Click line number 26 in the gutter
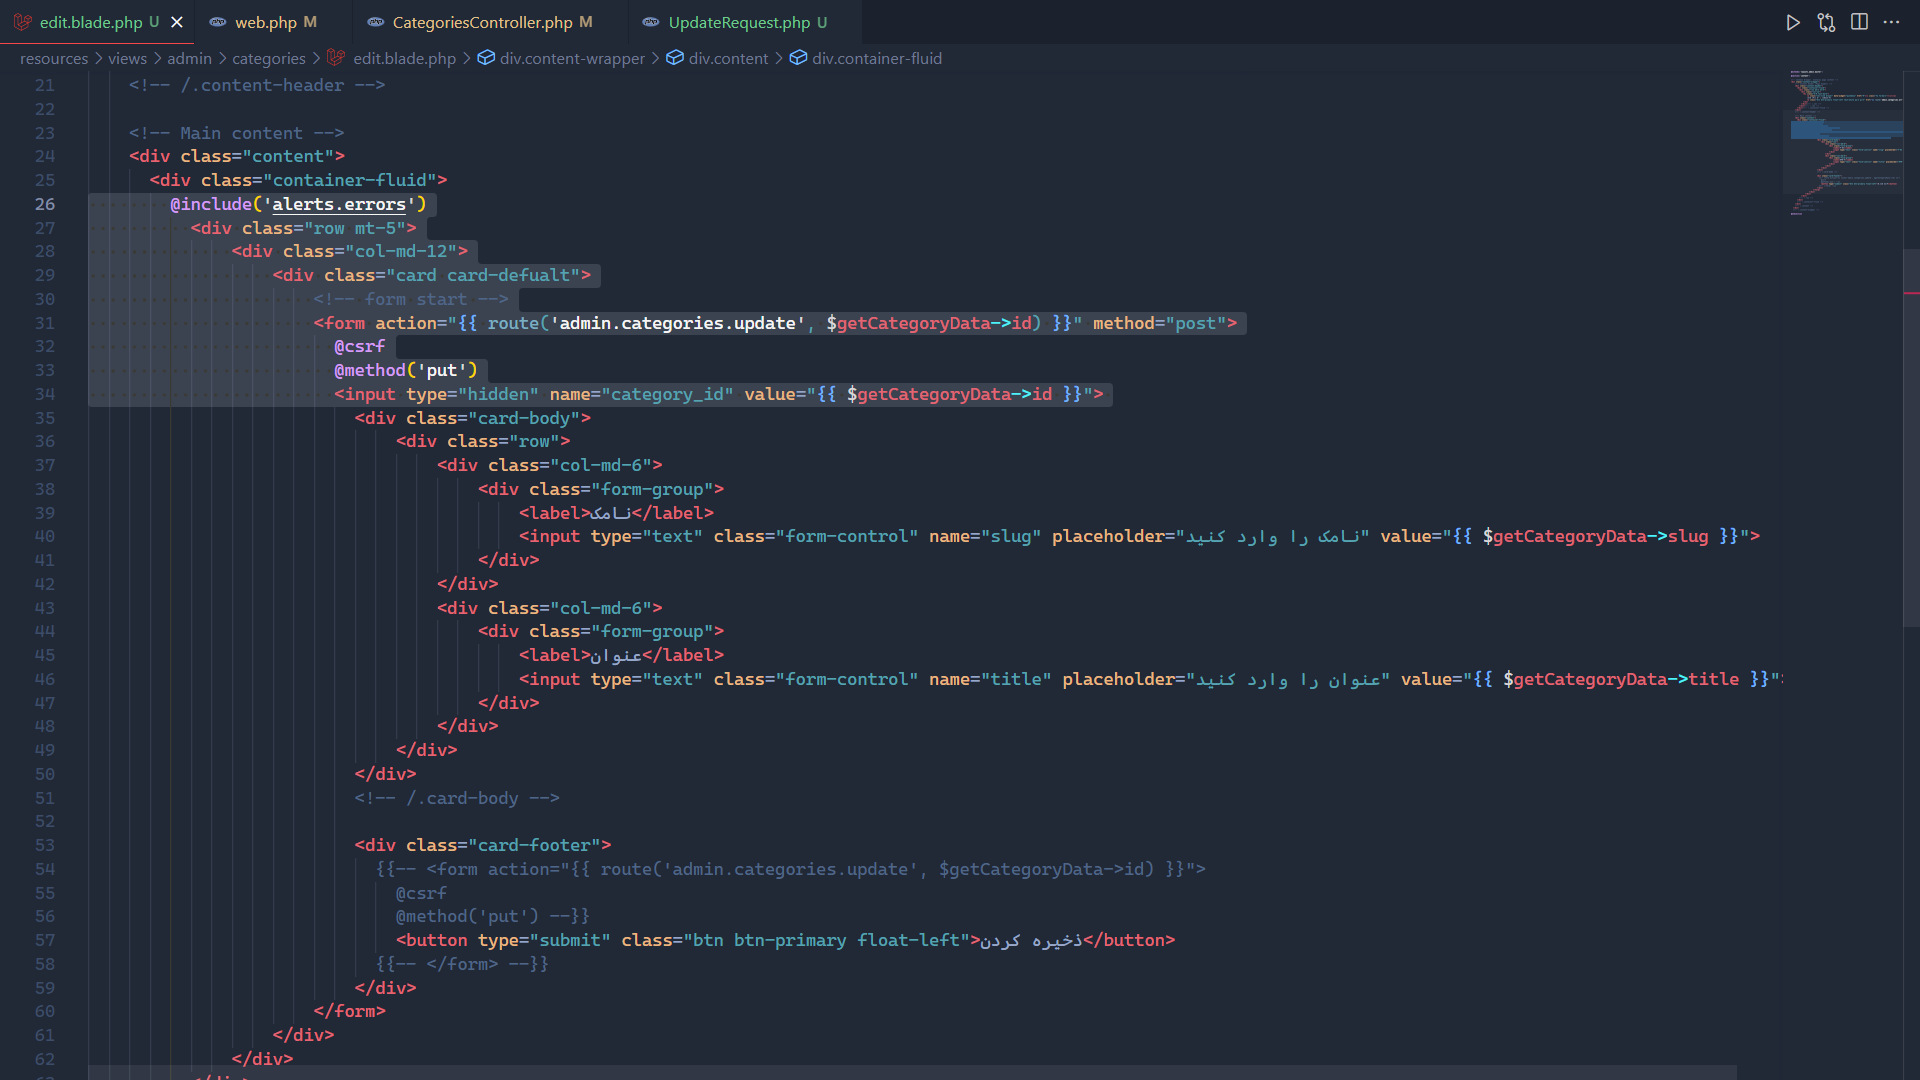The width and height of the screenshot is (1920, 1080). tap(45, 204)
